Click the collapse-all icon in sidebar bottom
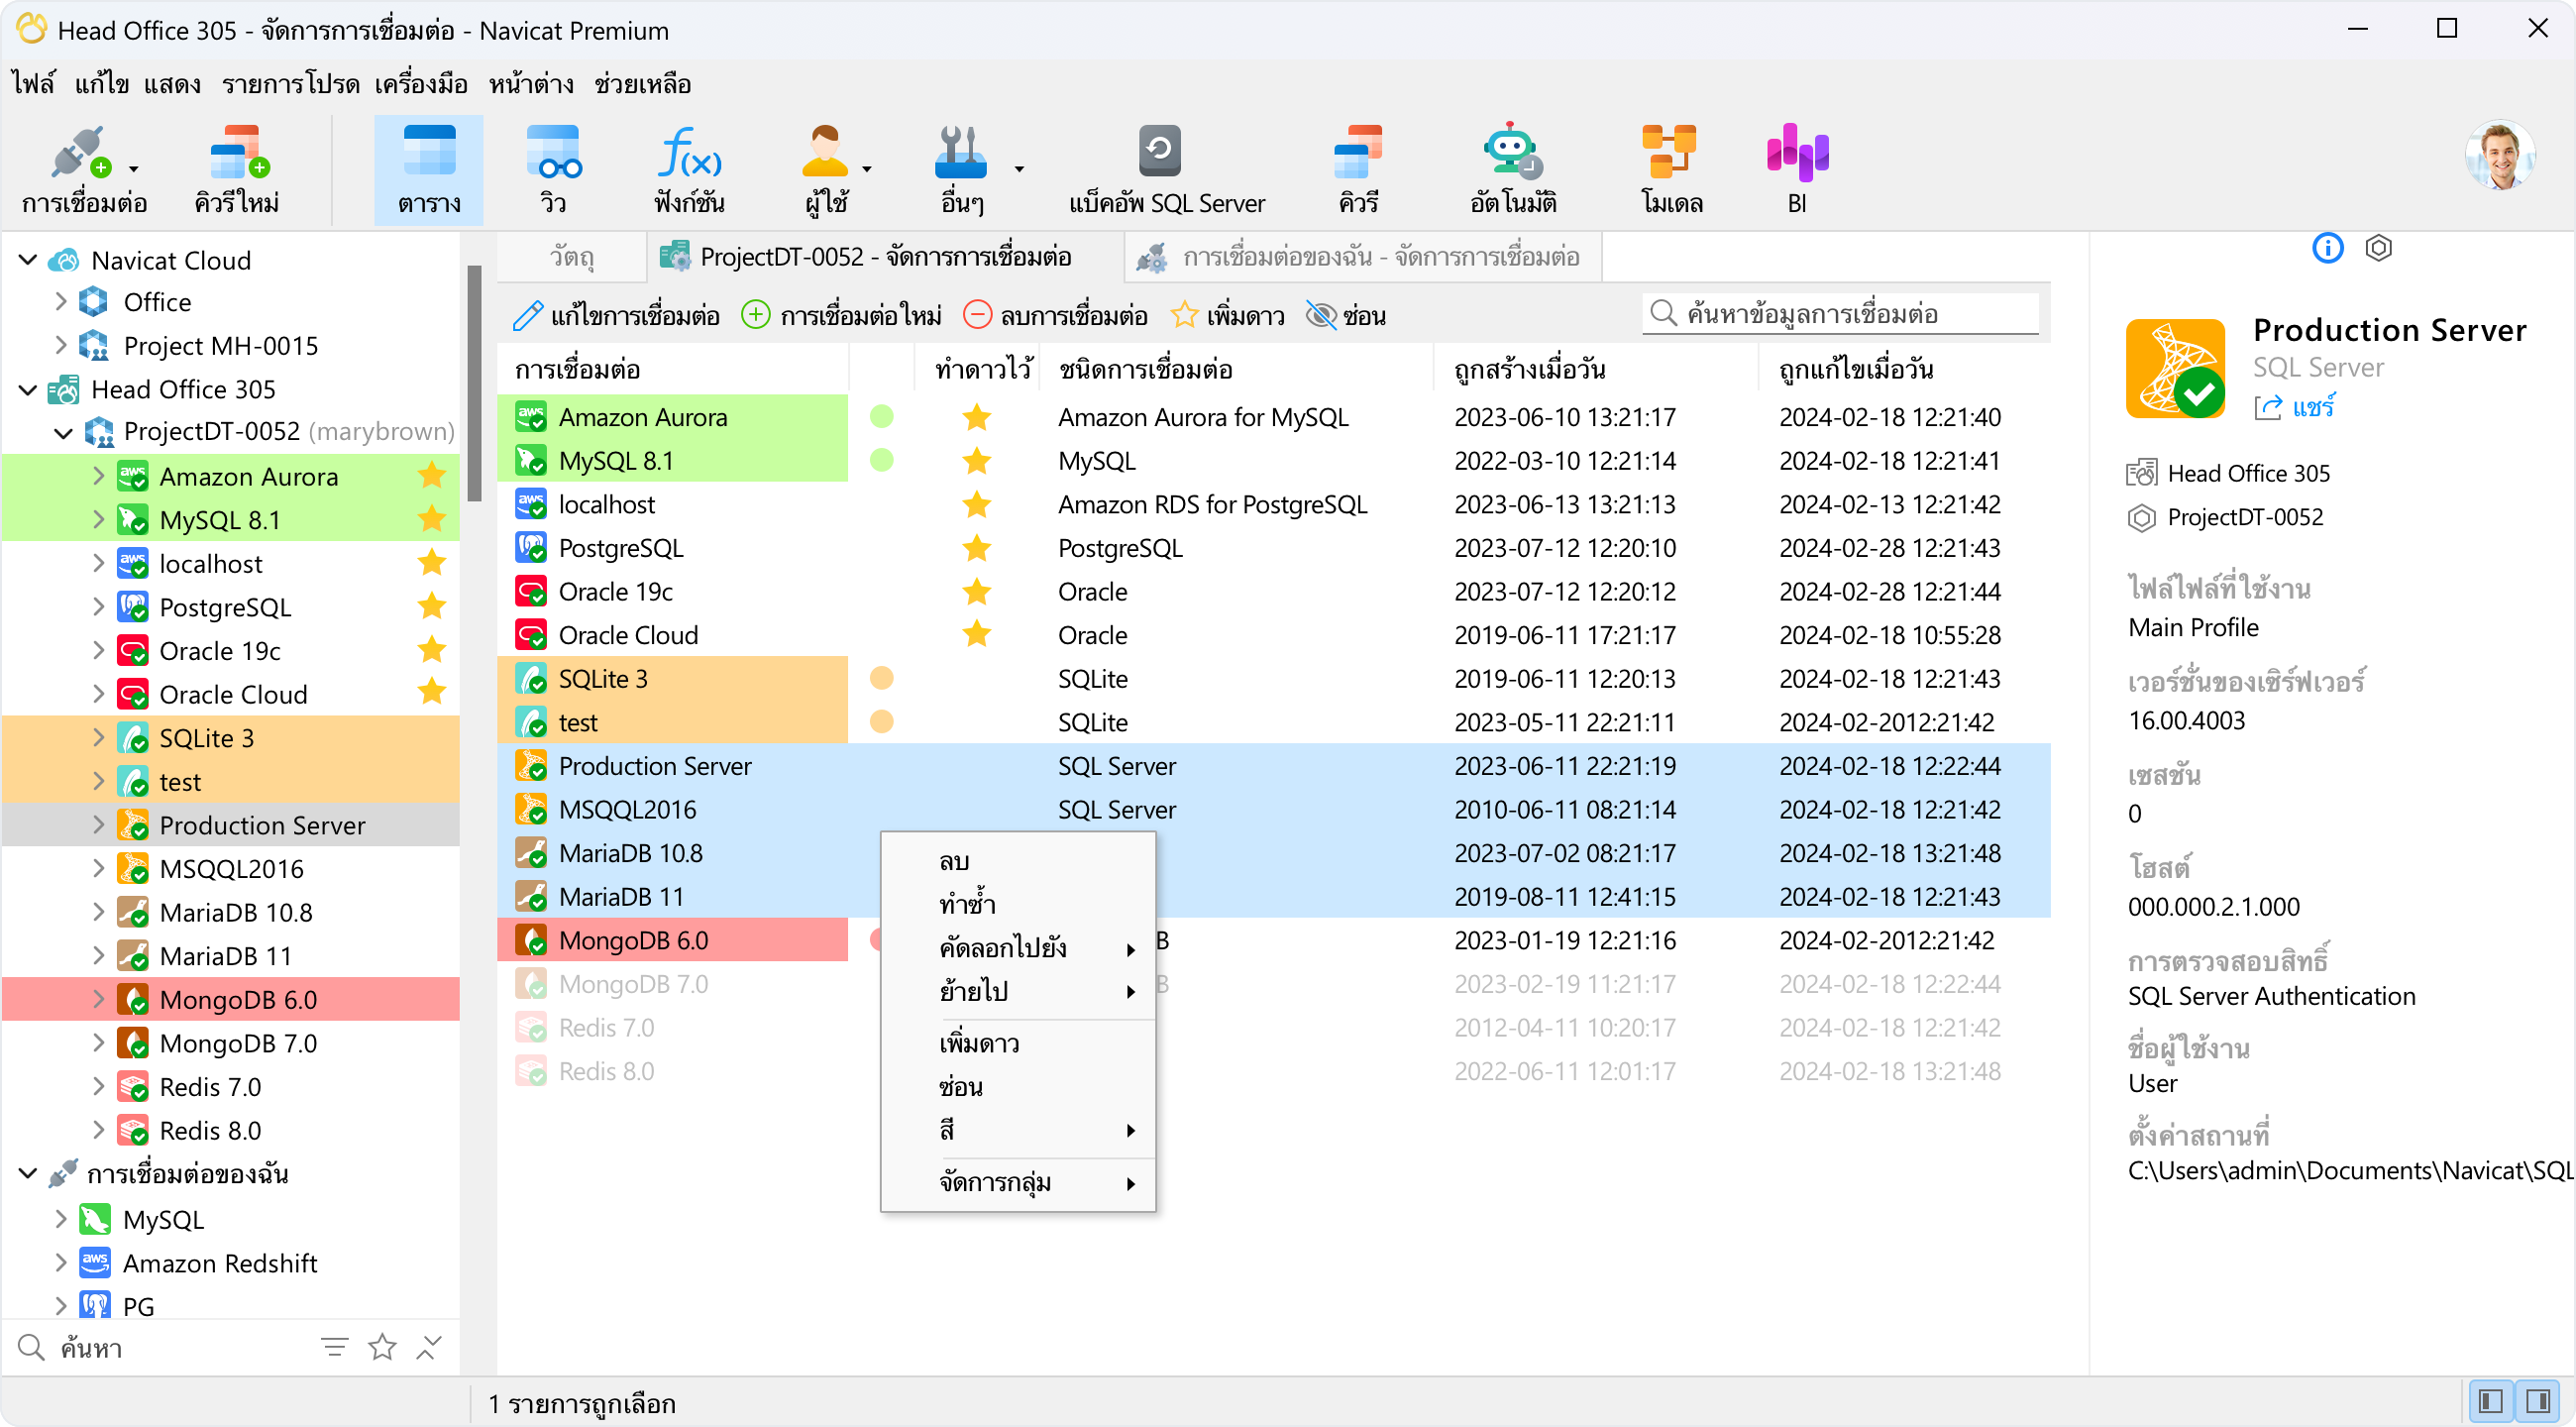This screenshot has width=2576, height=1427. coord(429,1347)
